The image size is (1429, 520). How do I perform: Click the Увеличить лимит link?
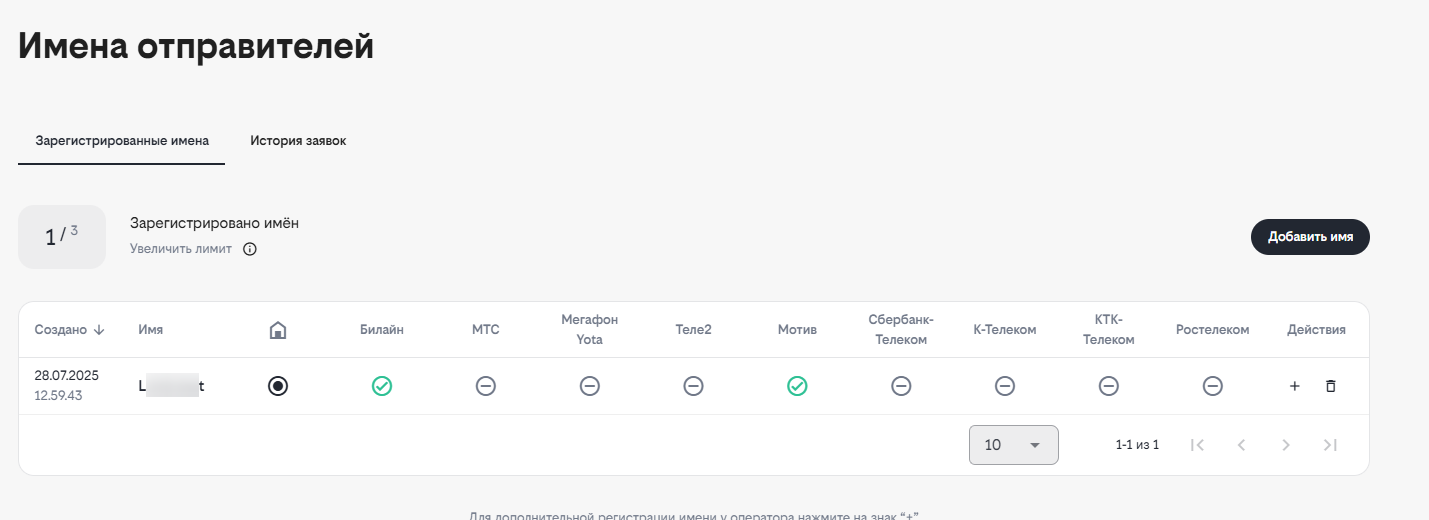click(181, 249)
